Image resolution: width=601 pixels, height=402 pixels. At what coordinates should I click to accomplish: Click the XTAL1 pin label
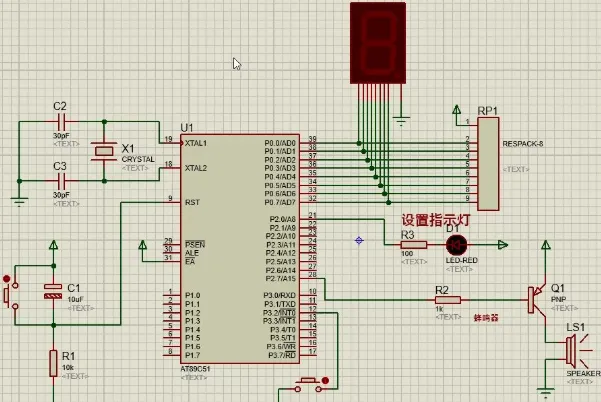point(196,143)
